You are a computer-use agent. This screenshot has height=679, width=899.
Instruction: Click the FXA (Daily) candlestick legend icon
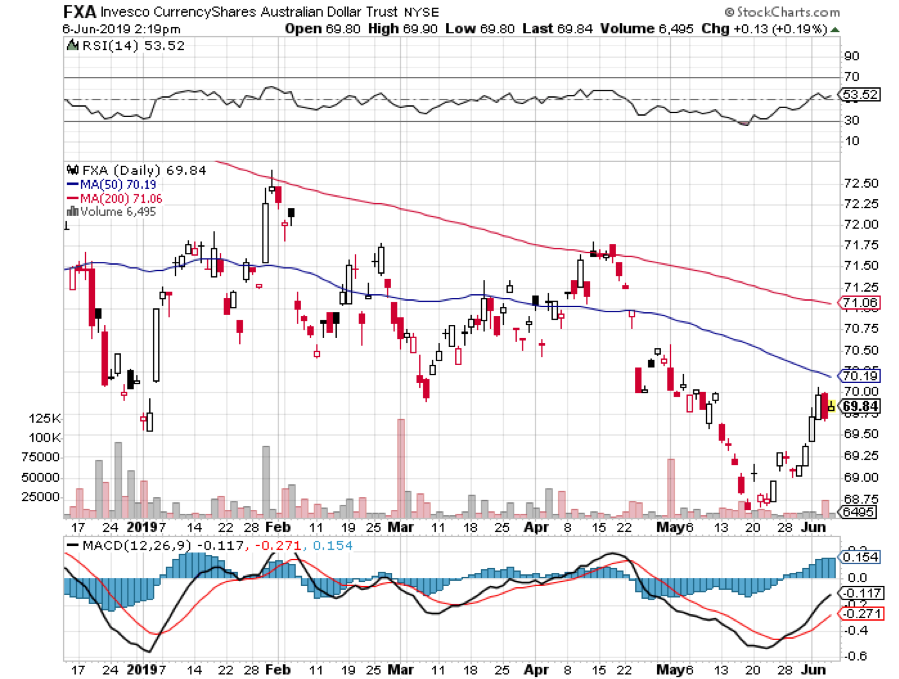(73, 170)
